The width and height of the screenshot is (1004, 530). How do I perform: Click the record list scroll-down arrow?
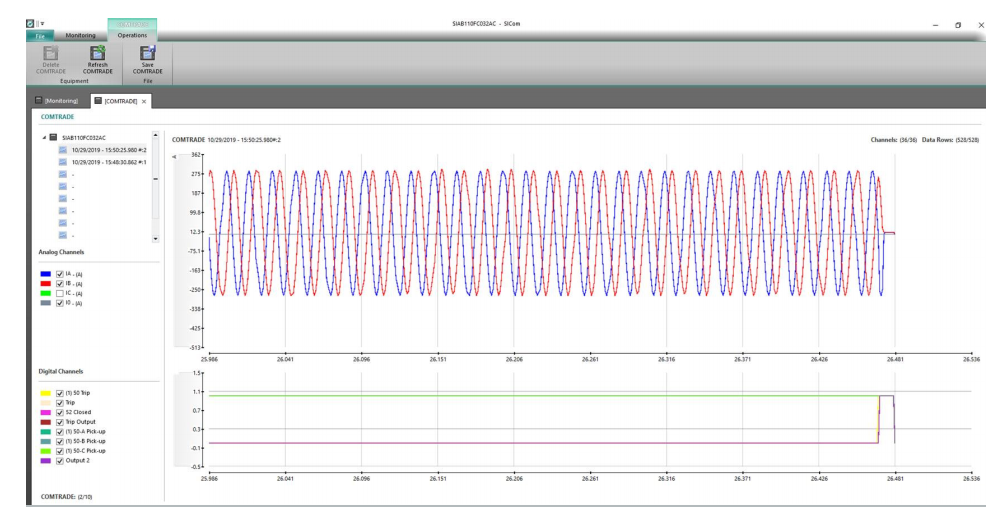[155, 239]
